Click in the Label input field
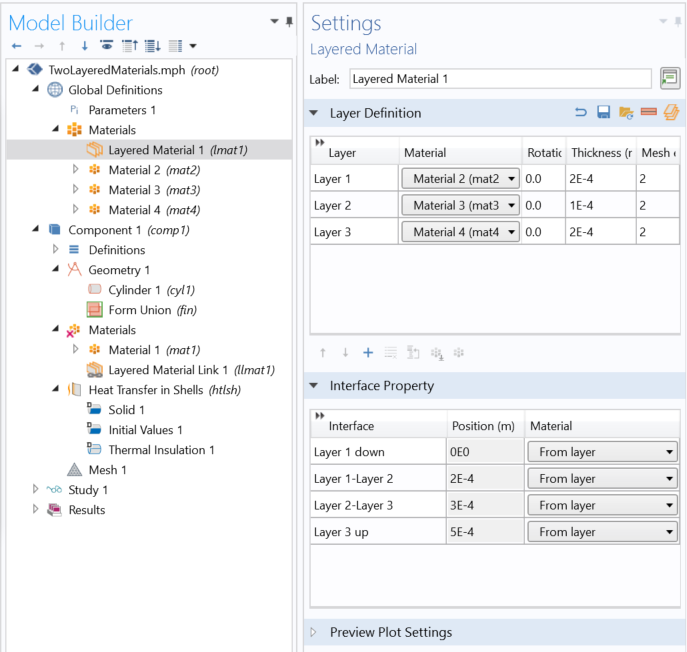The height and width of the screenshot is (652, 687). coord(500,79)
